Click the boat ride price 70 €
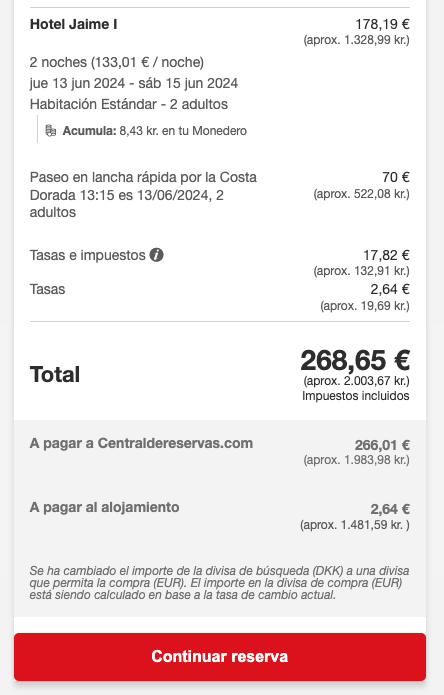This screenshot has height=695, width=444. point(396,177)
